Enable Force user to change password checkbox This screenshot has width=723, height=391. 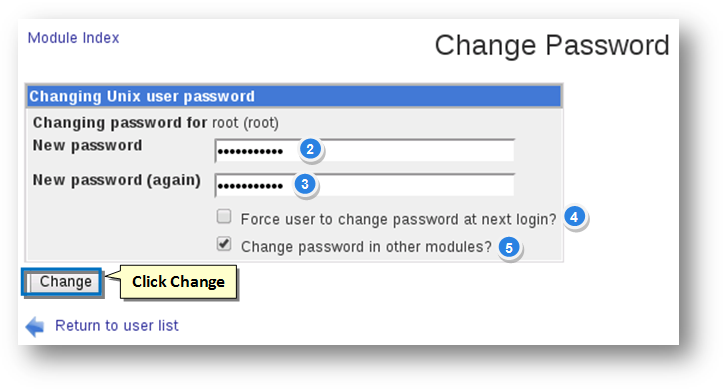click(x=224, y=216)
